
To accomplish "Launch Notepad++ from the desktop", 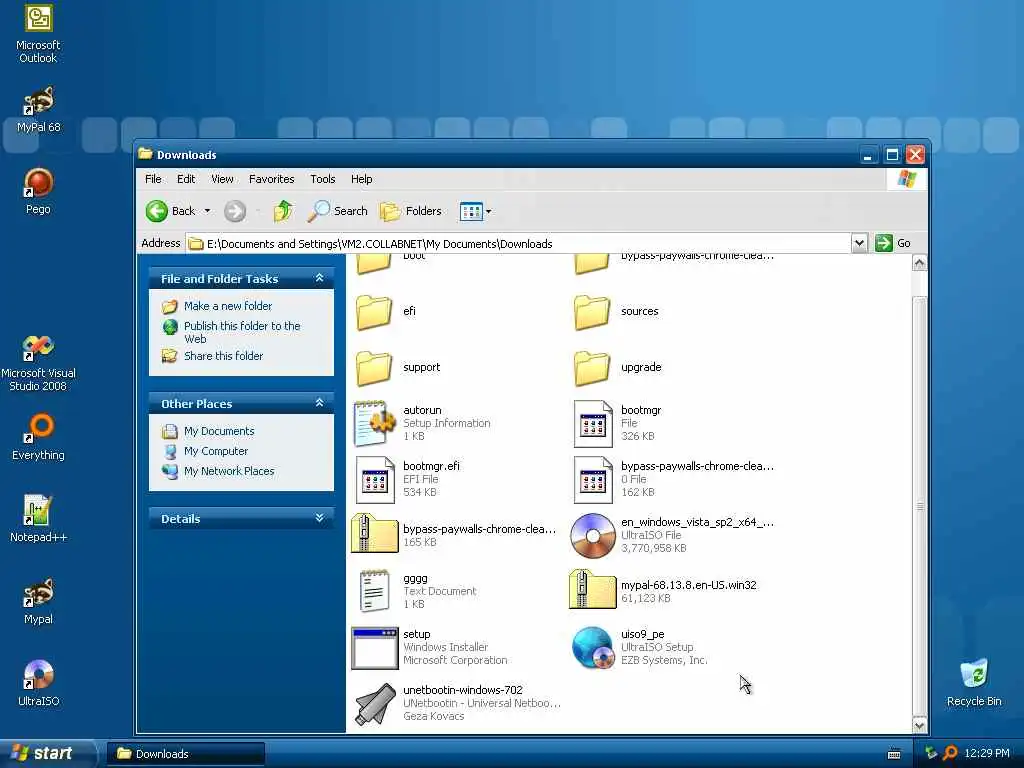I will (x=39, y=519).
